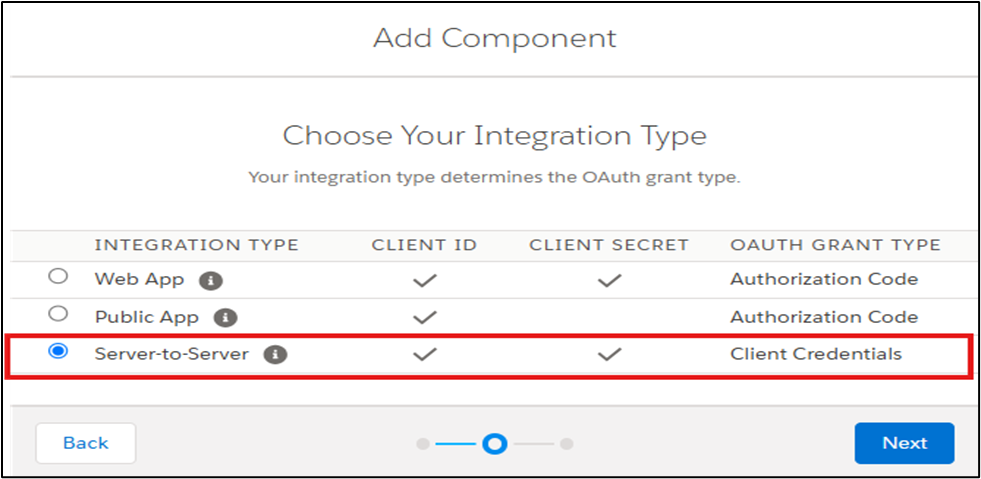
Task: Select the Web App radio button
Action: (x=58, y=276)
